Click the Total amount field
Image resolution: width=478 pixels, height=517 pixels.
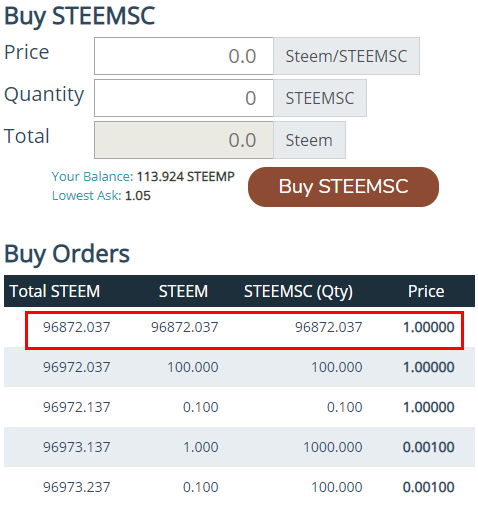point(184,140)
